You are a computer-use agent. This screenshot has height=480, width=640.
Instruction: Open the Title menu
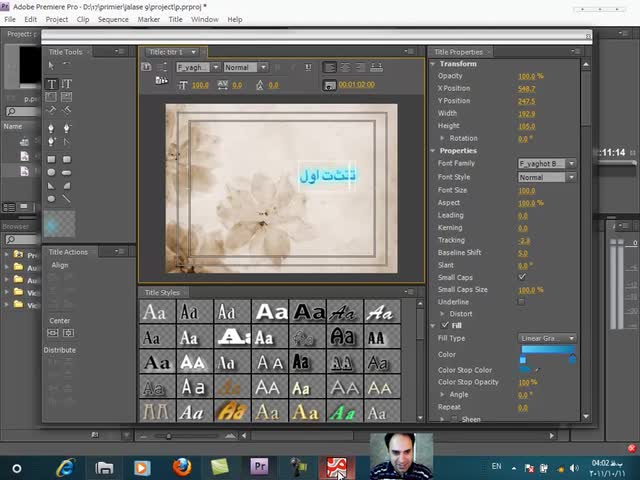click(x=176, y=19)
